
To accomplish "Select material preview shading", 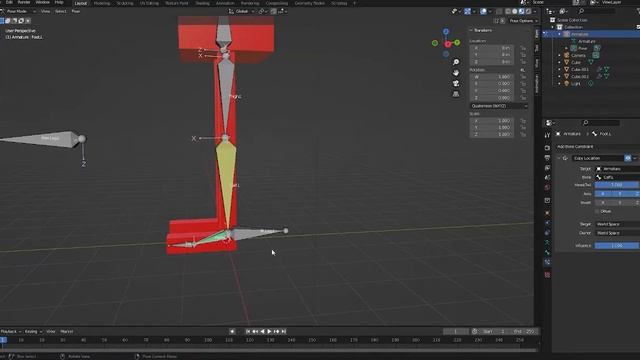I will coord(522,11).
